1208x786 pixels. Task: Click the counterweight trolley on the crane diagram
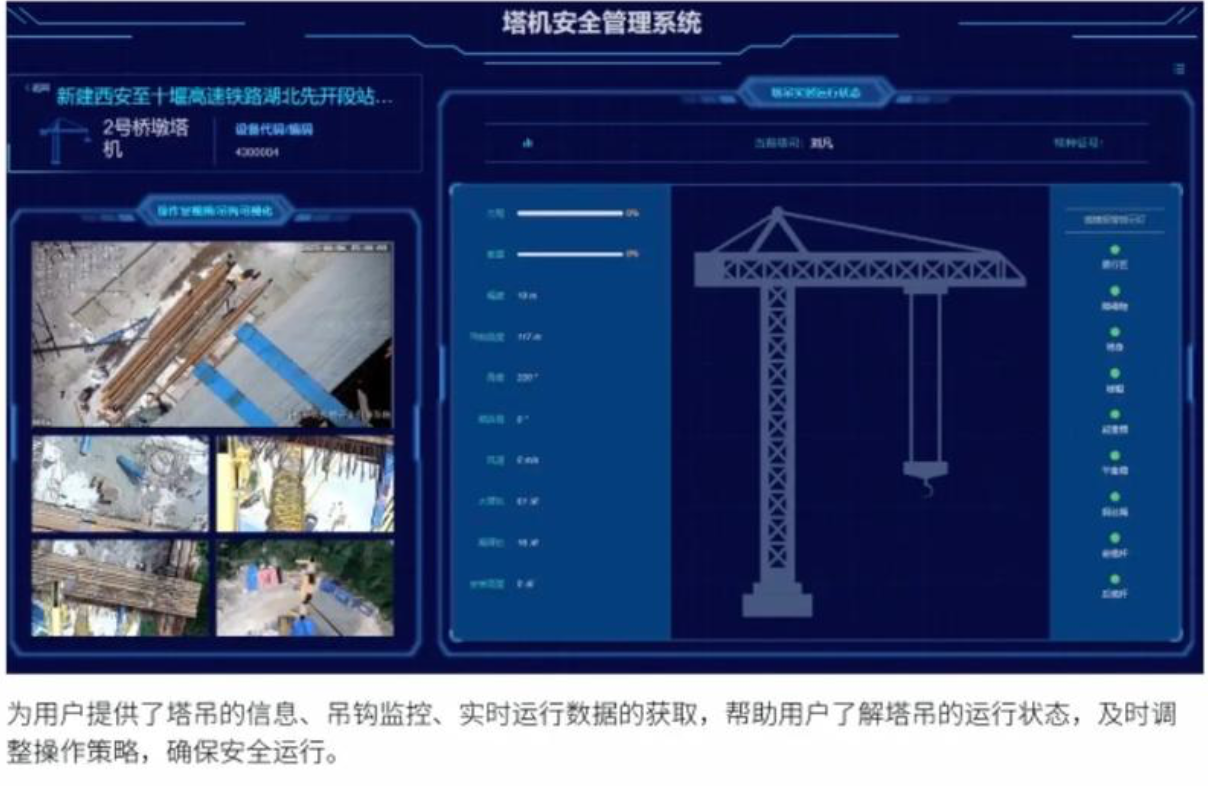point(924,290)
